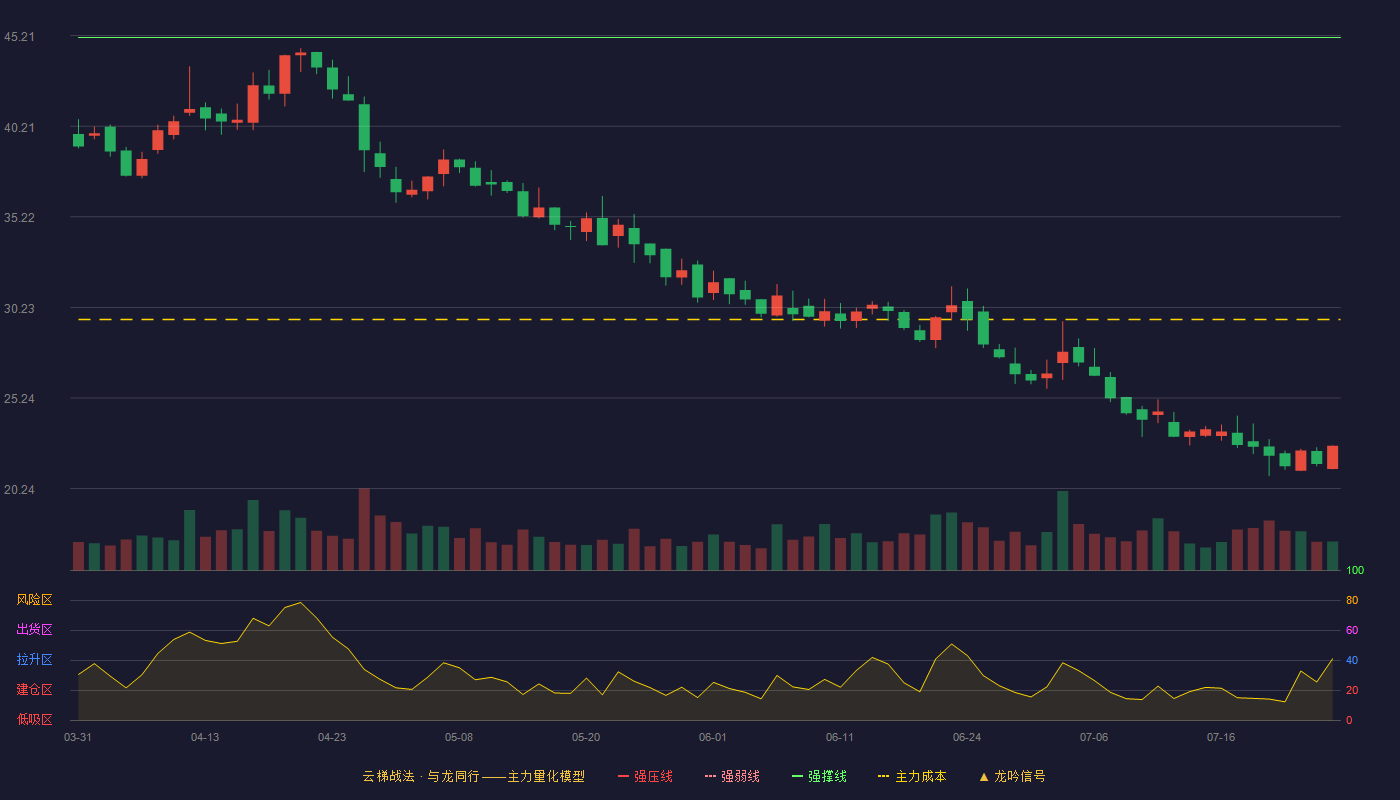Click the 低吸区 zone label
Image resolution: width=1400 pixels, height=800 pixels.
[x=34, y=719]
